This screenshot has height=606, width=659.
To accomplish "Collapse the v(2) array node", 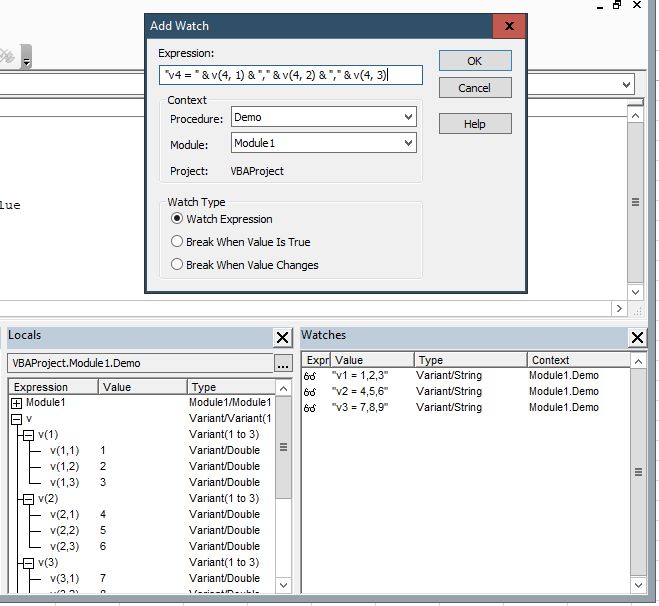I will click(x=28, y=499).
